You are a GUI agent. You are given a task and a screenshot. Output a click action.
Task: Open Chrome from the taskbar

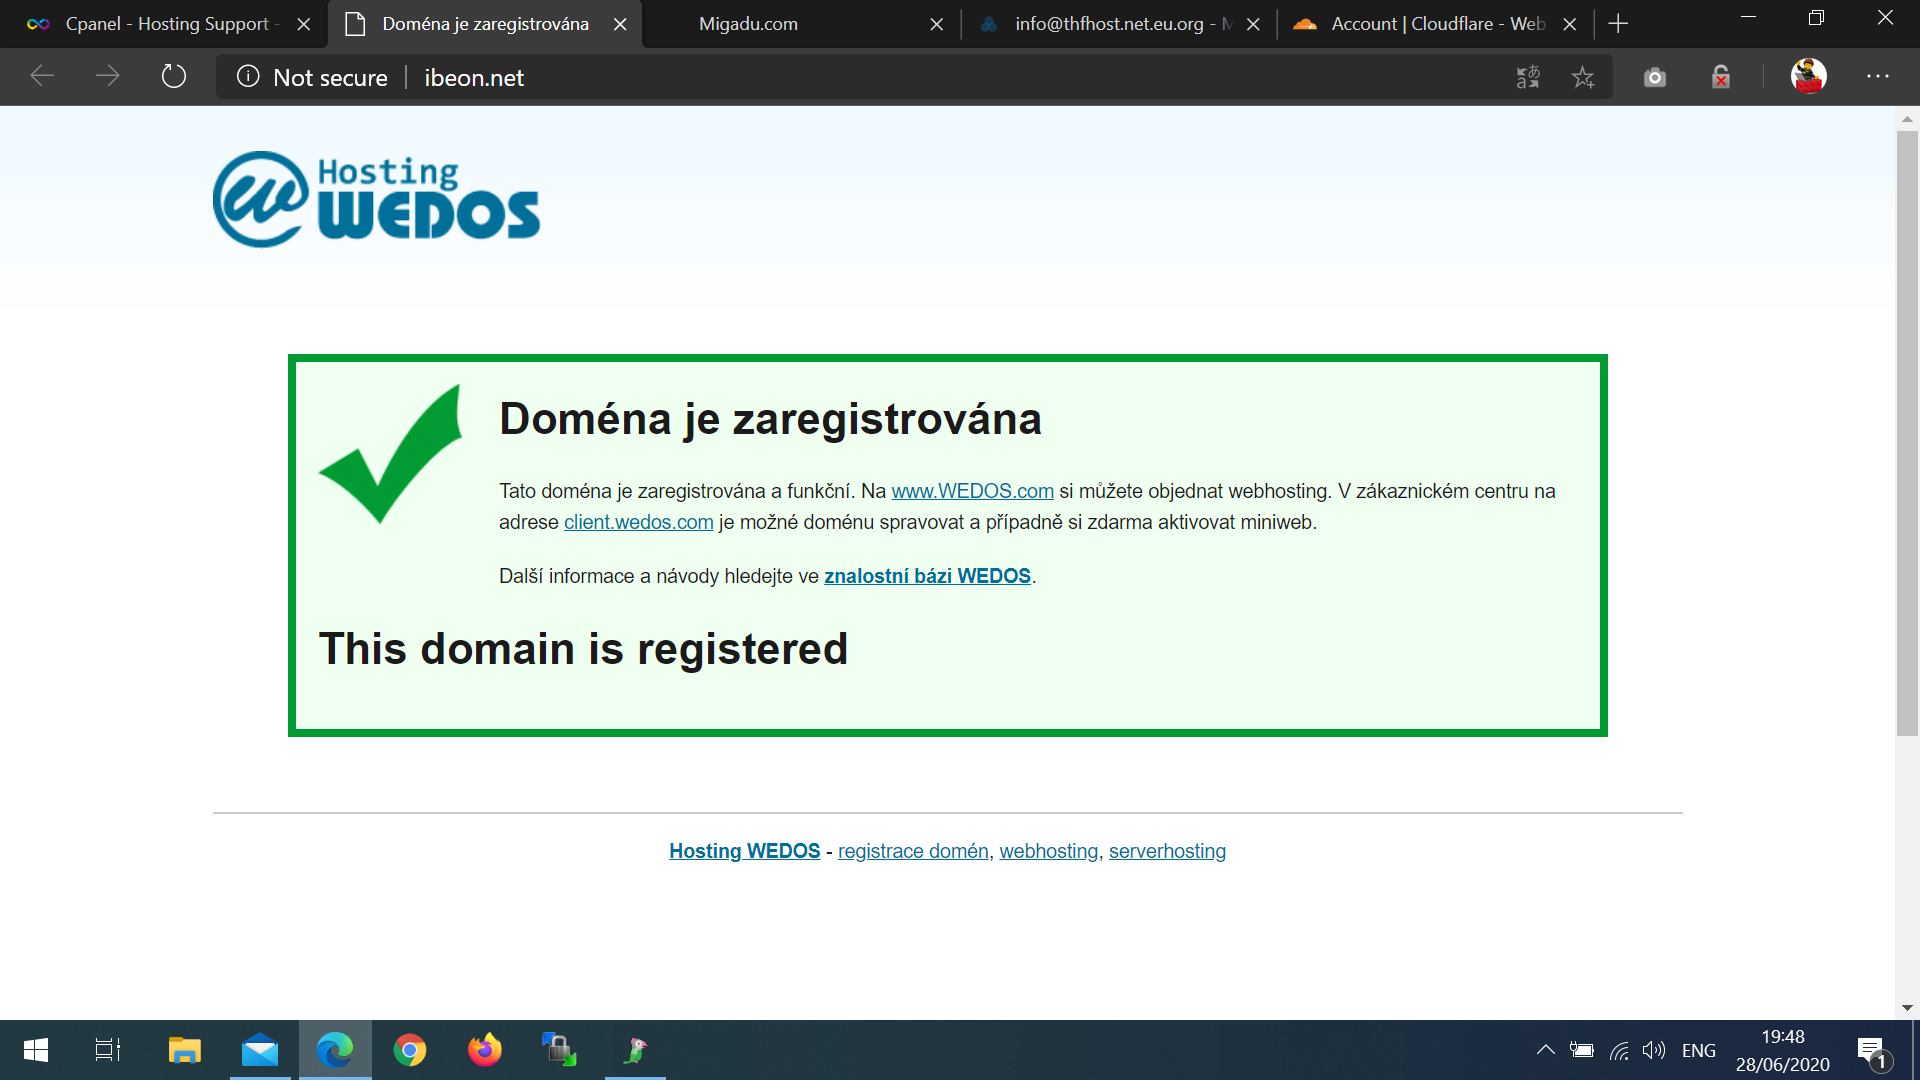[x=410, y=1050]
